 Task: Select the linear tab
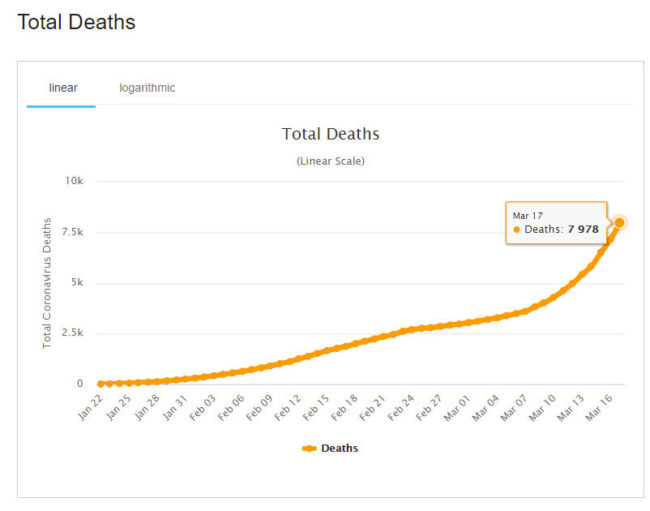coord(63,88)
